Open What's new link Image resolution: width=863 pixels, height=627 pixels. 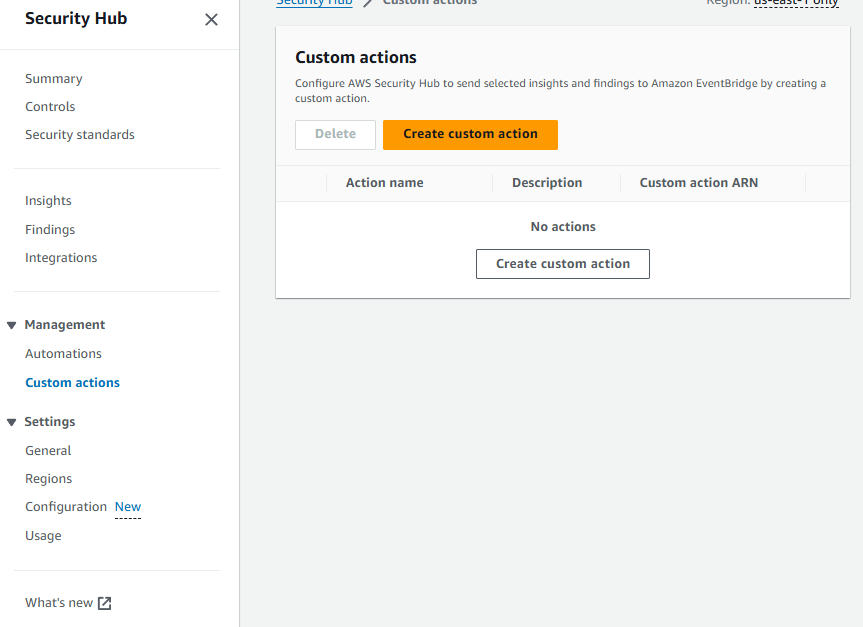59,603
